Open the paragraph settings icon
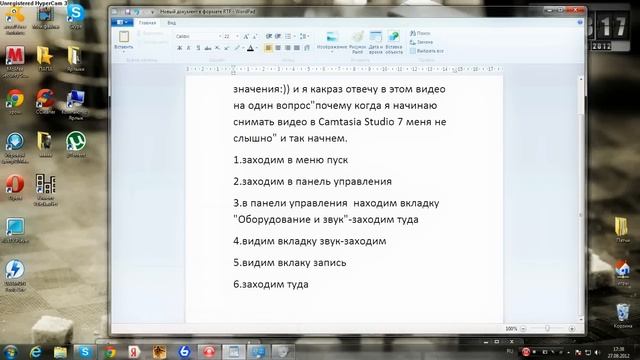The image size is (640, 360). (307, 48)
